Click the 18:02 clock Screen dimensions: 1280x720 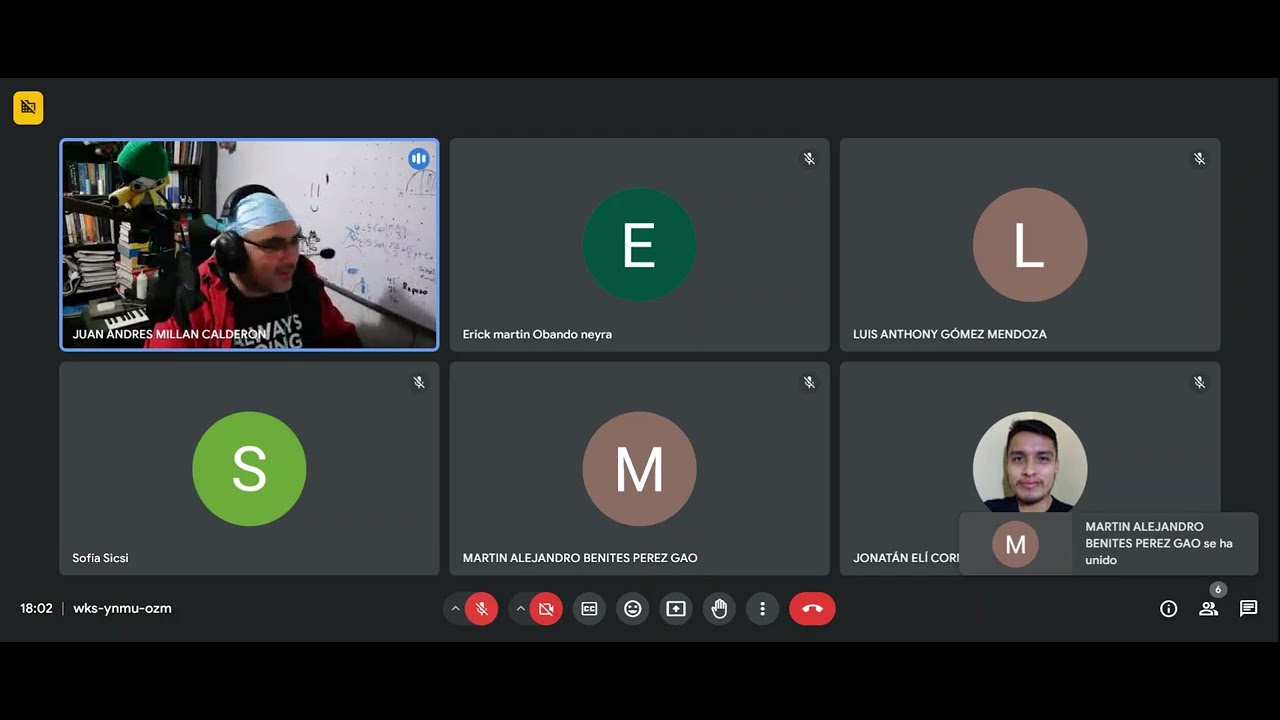click(36, 608)
